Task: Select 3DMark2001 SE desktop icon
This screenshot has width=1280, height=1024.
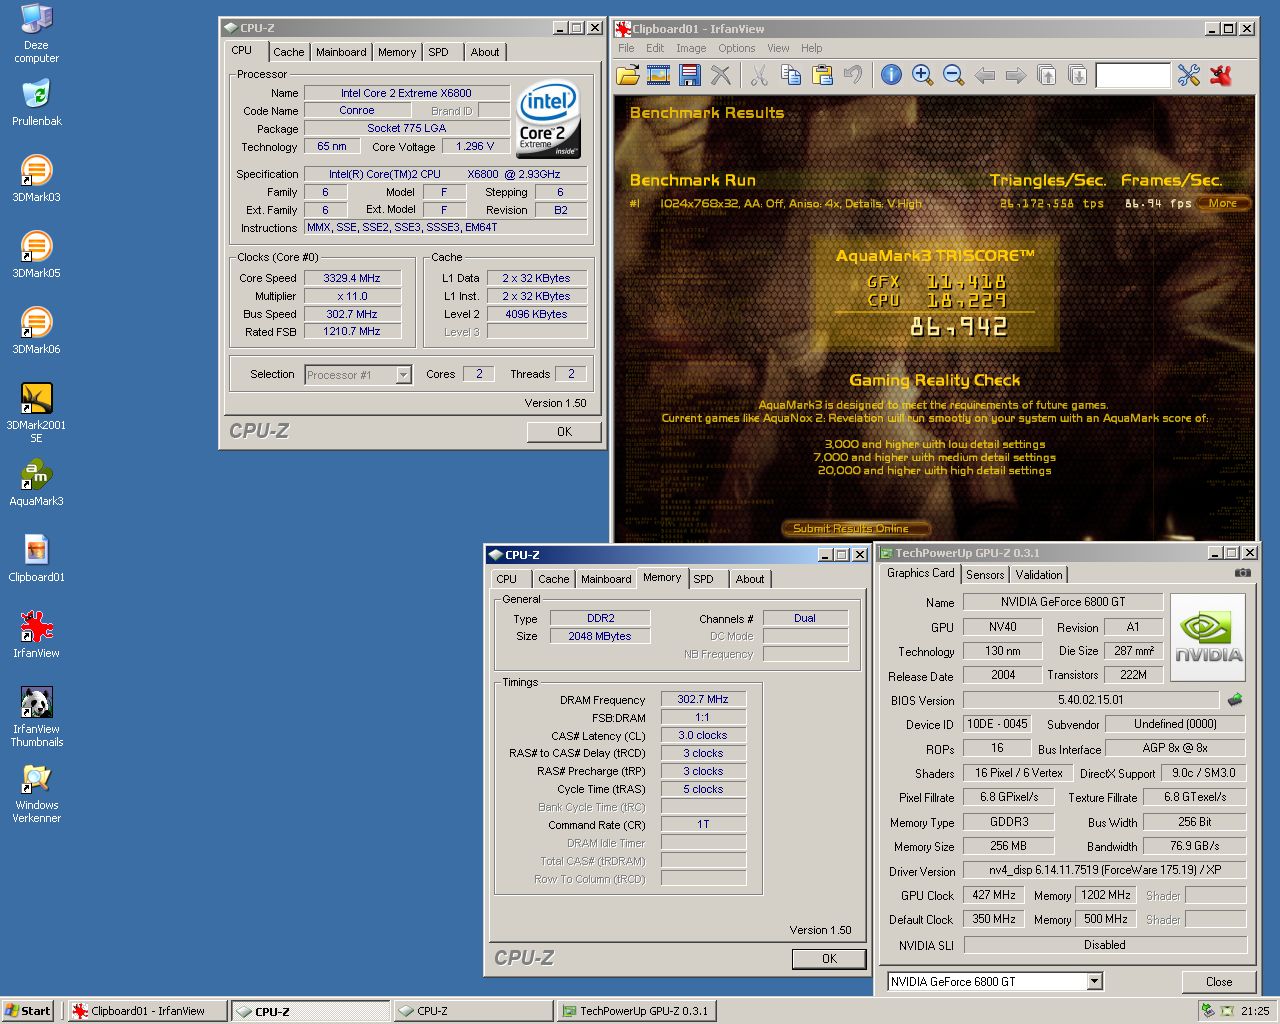Action: 36,412
